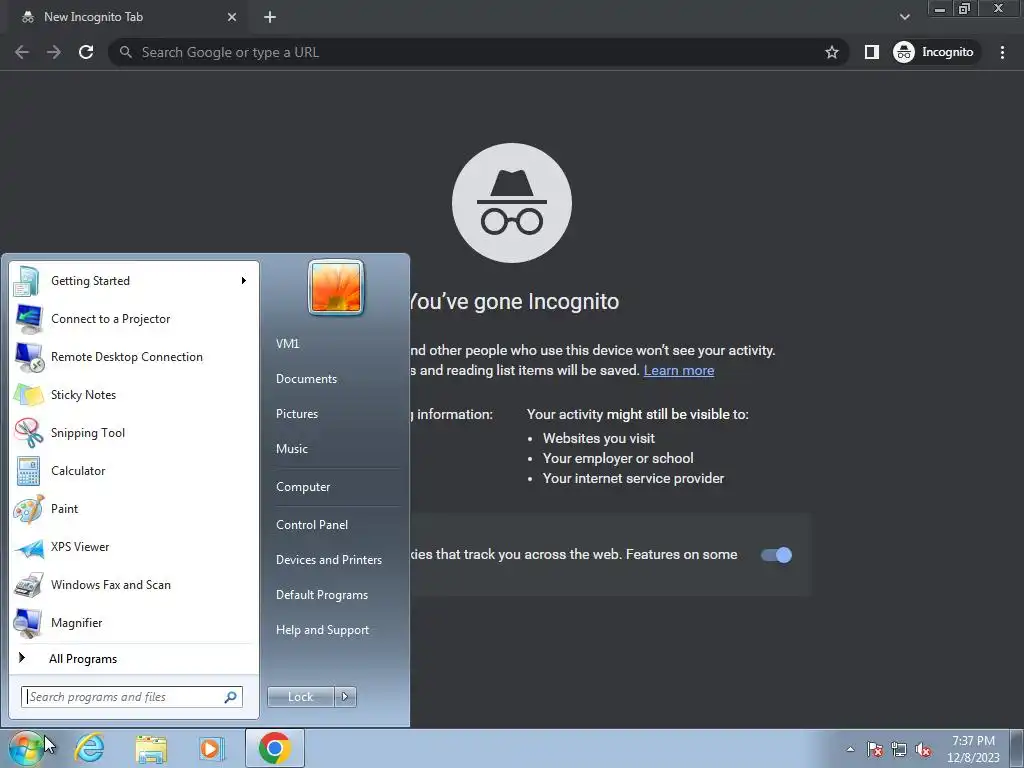Reload the page in Chrome

coord(86,52)
